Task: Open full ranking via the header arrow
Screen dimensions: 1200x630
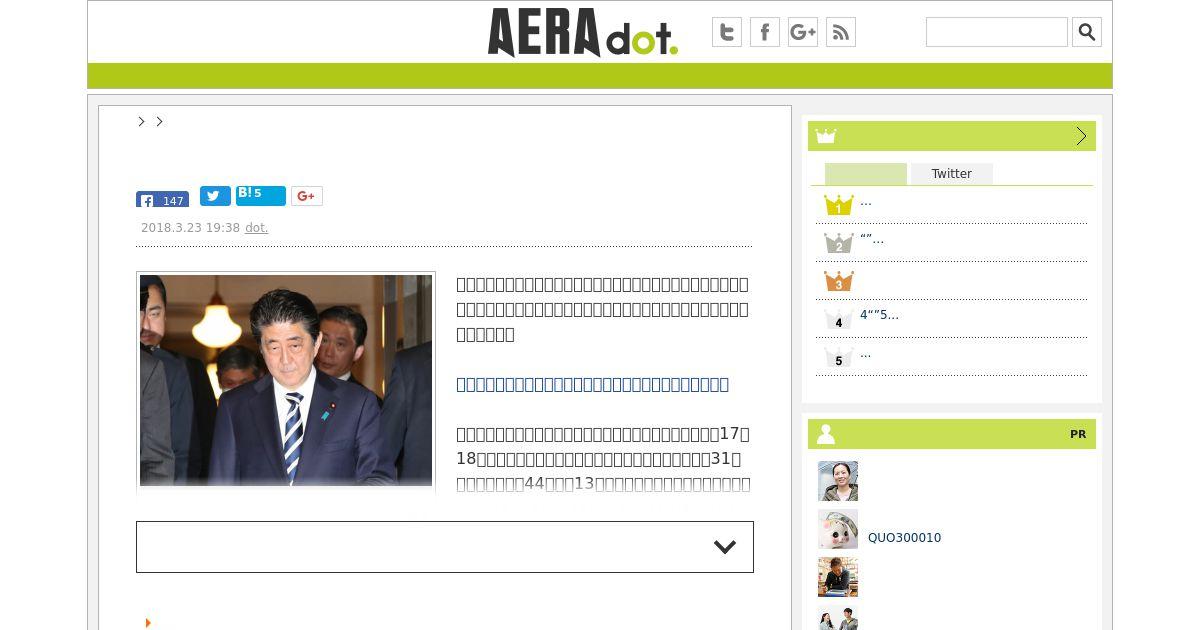Action: 1081,136
